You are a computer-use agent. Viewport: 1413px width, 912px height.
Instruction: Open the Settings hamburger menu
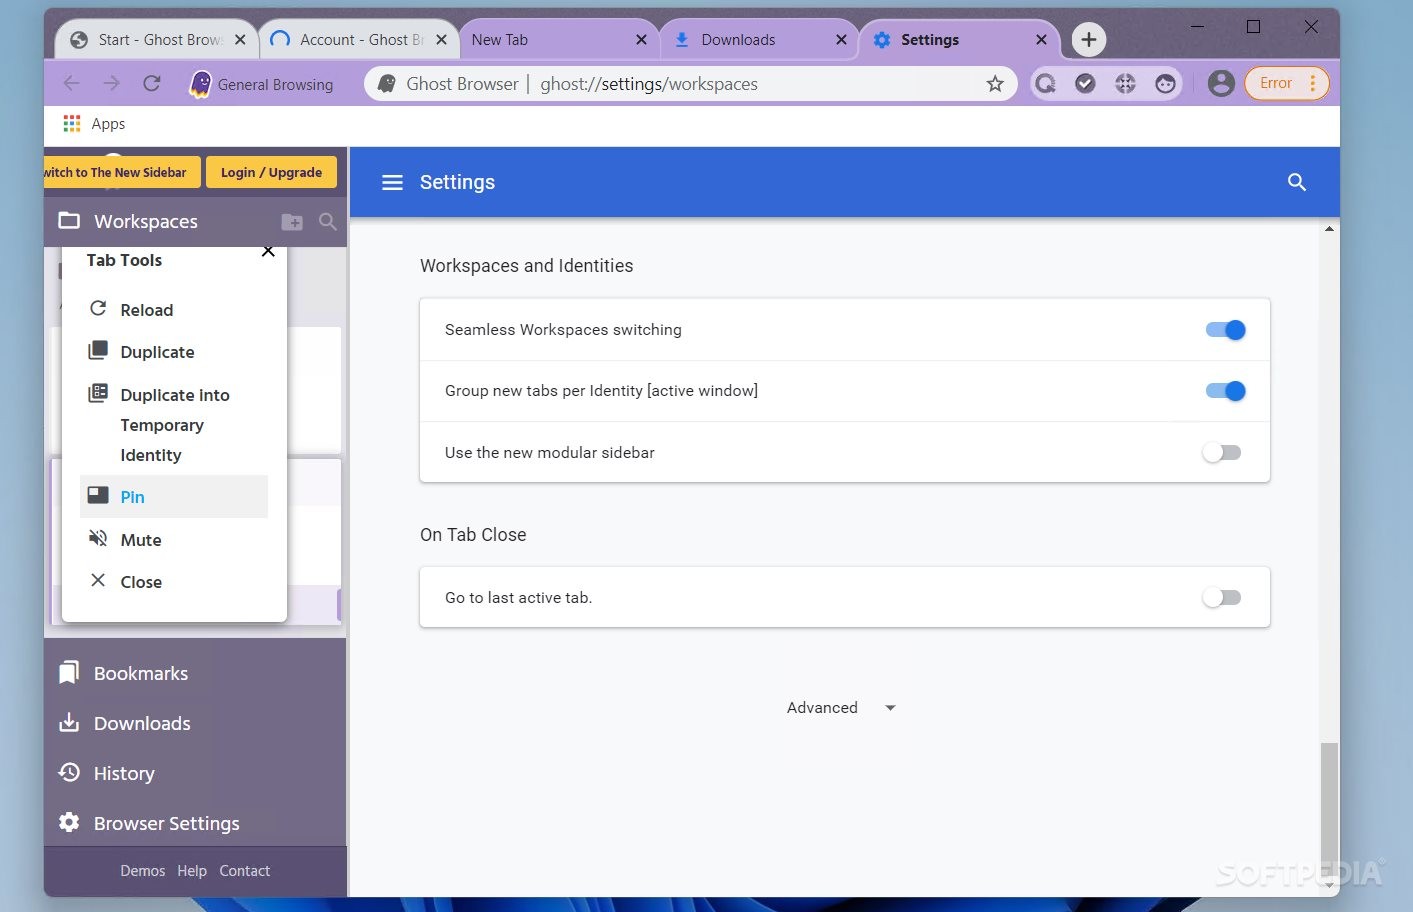click(x=392, y=182)
